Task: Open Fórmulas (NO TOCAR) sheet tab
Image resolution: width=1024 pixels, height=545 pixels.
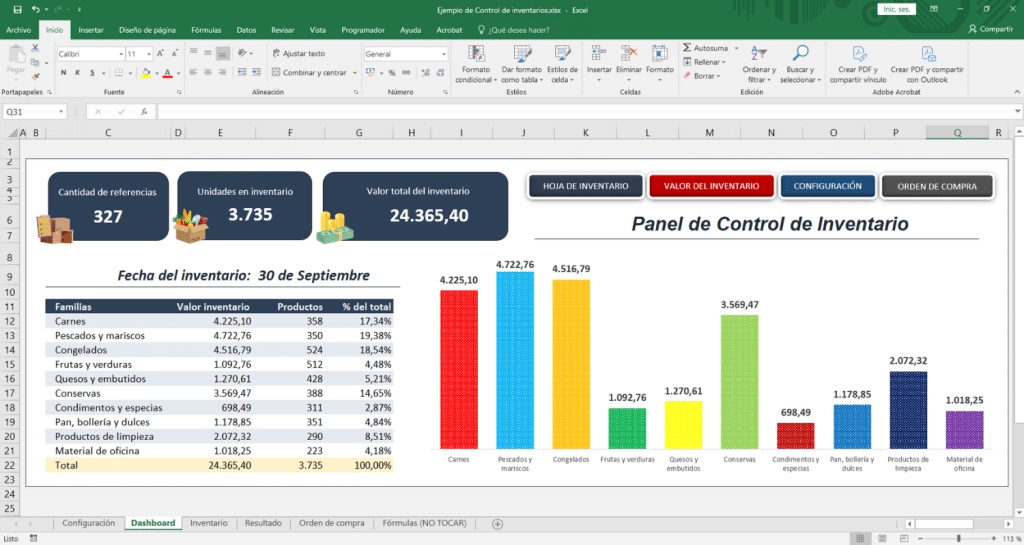Action: [424, 523]
